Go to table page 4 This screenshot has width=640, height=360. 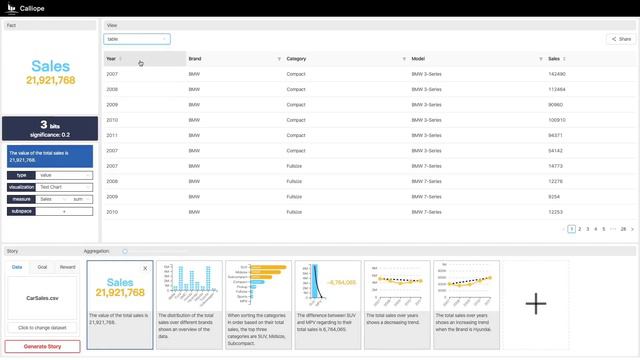[596, 229]
